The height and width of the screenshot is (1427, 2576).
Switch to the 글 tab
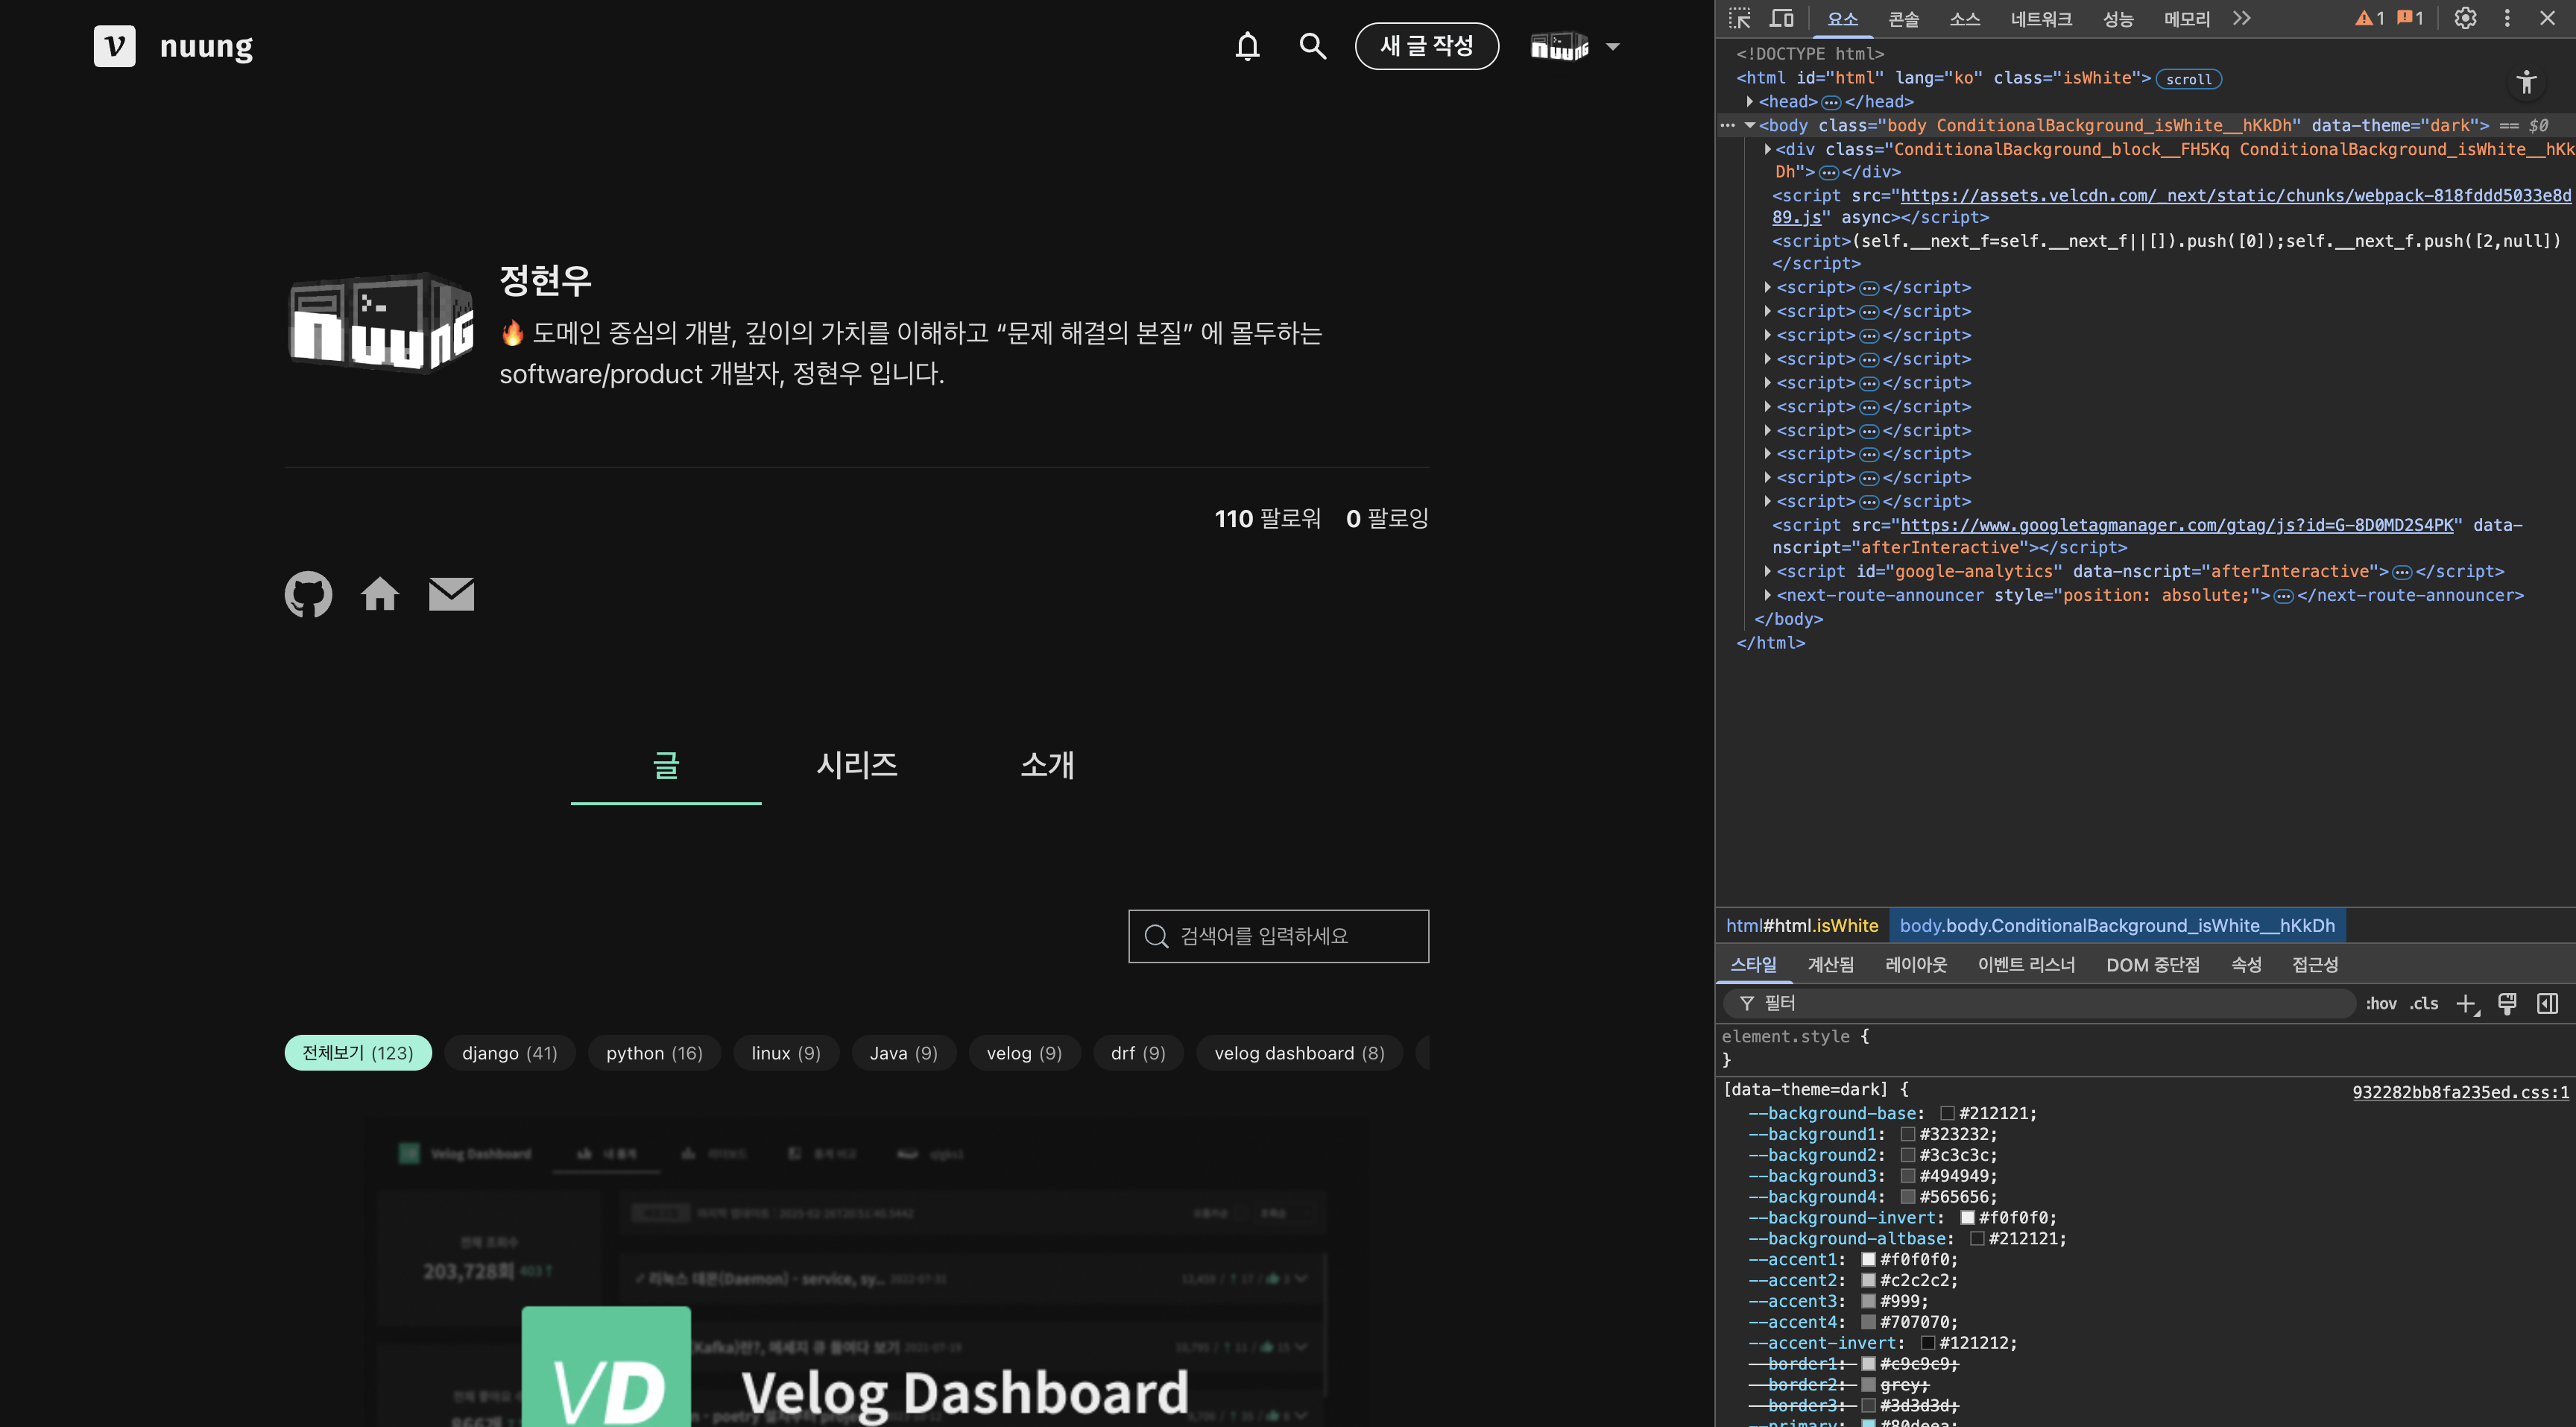pyautogui.click(x=666, y=765)
